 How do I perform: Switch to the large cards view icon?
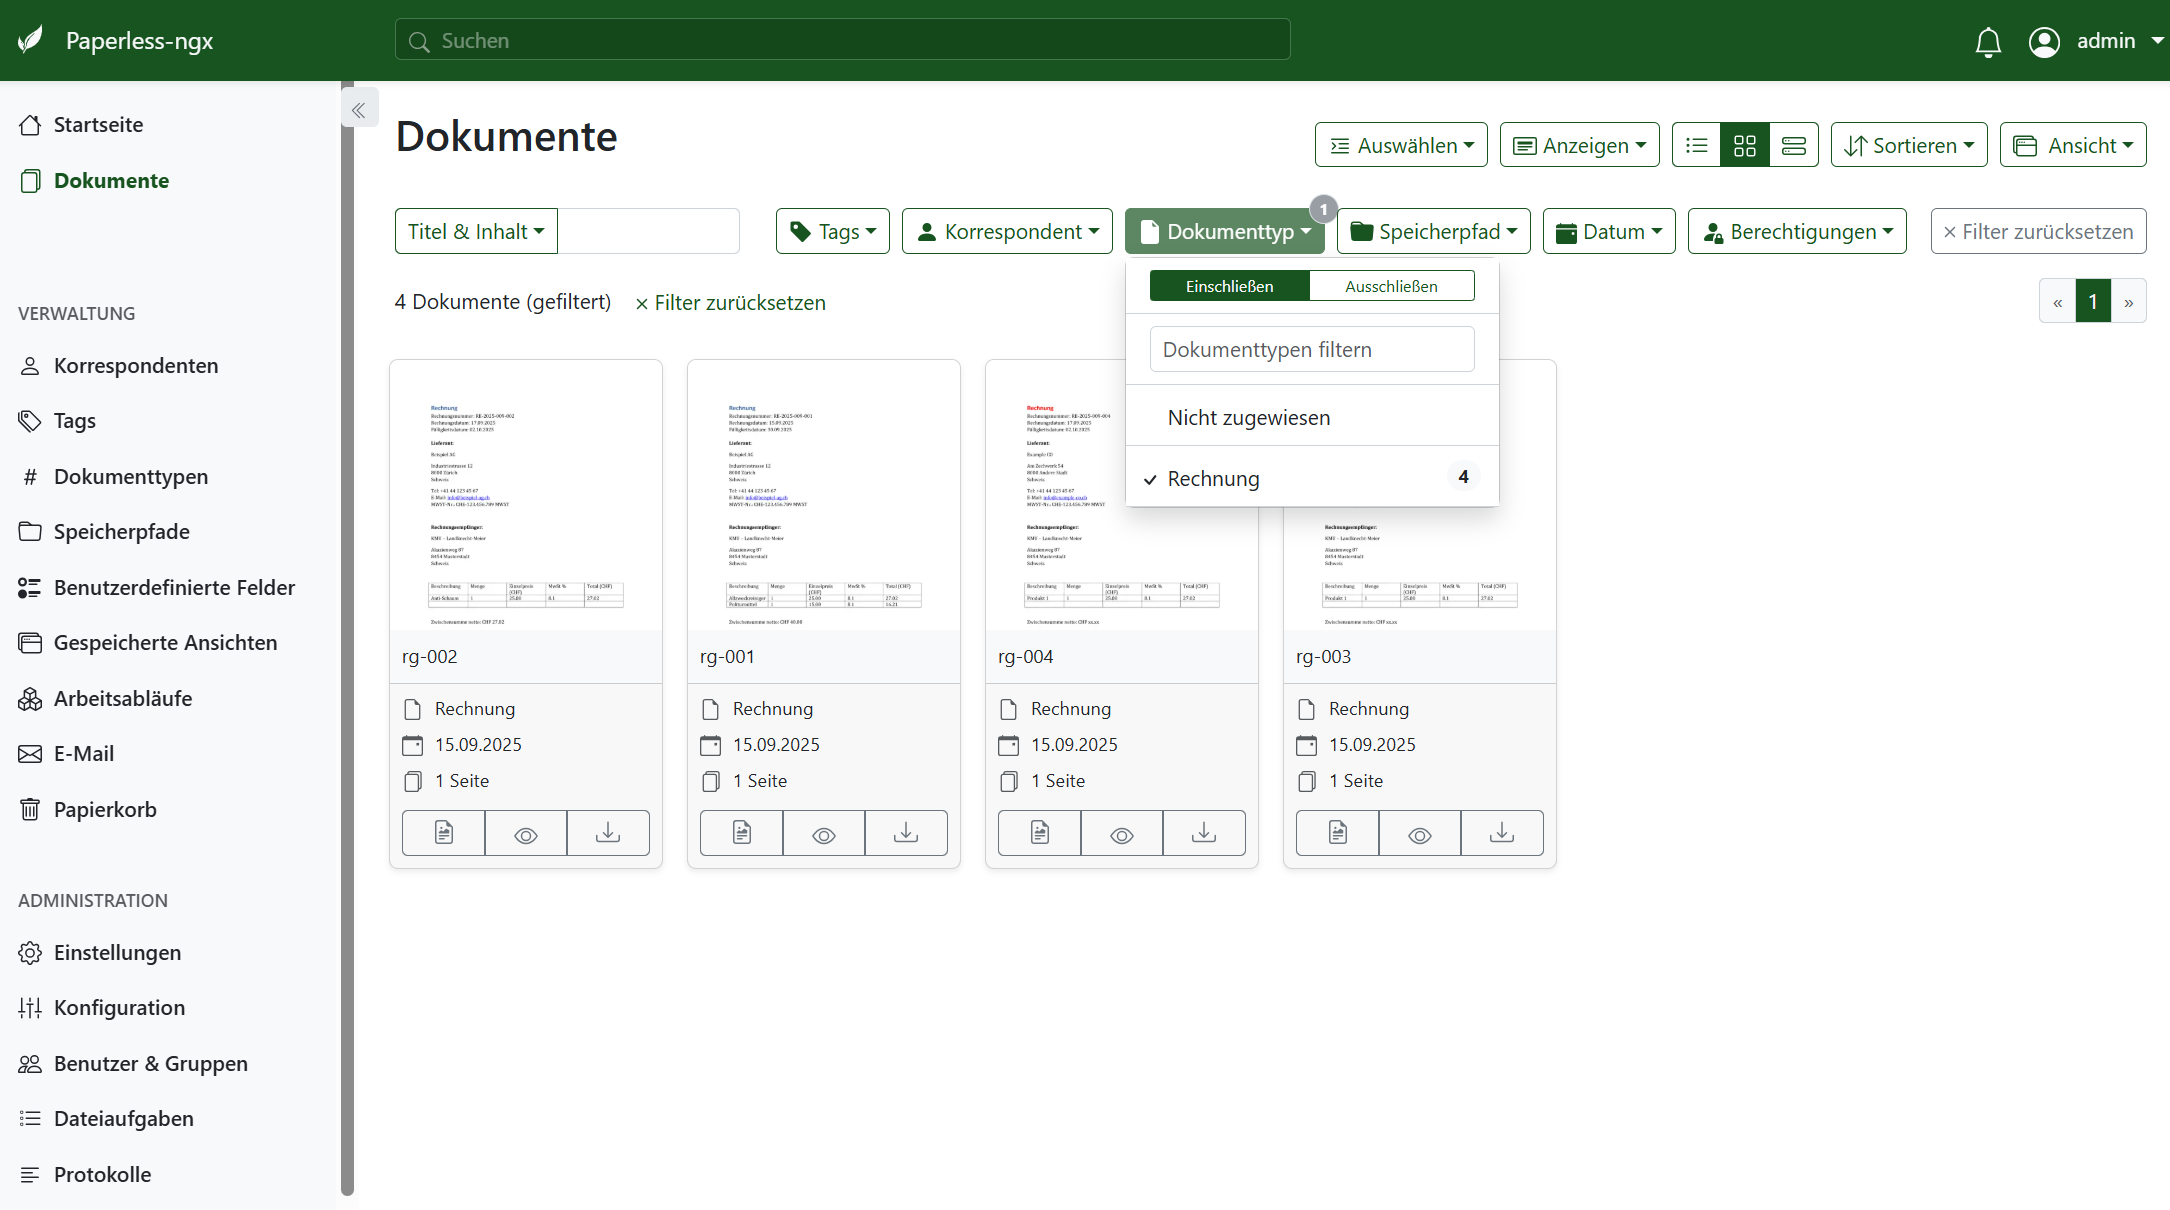point(1793,146)
